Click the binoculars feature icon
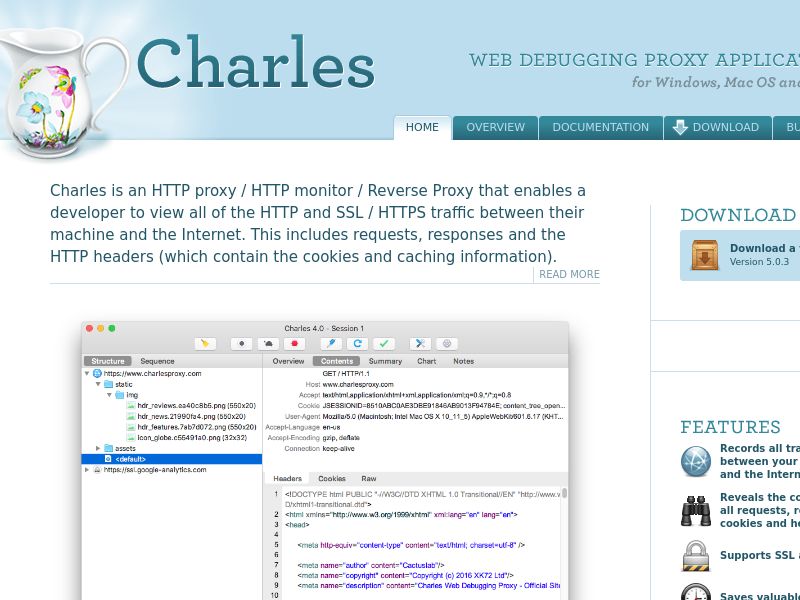800x600 pixels. click(696, 510)
